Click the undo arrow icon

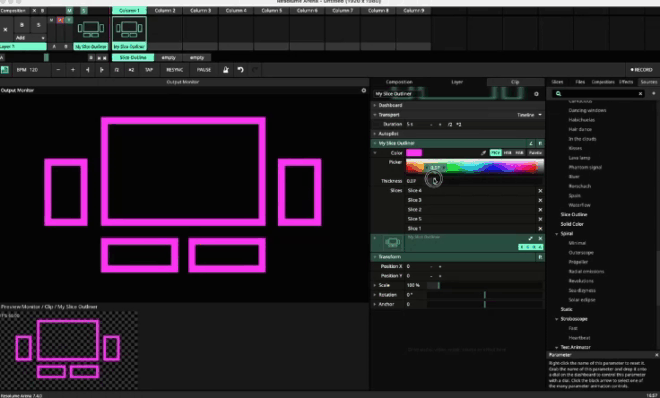click(240, 70)
